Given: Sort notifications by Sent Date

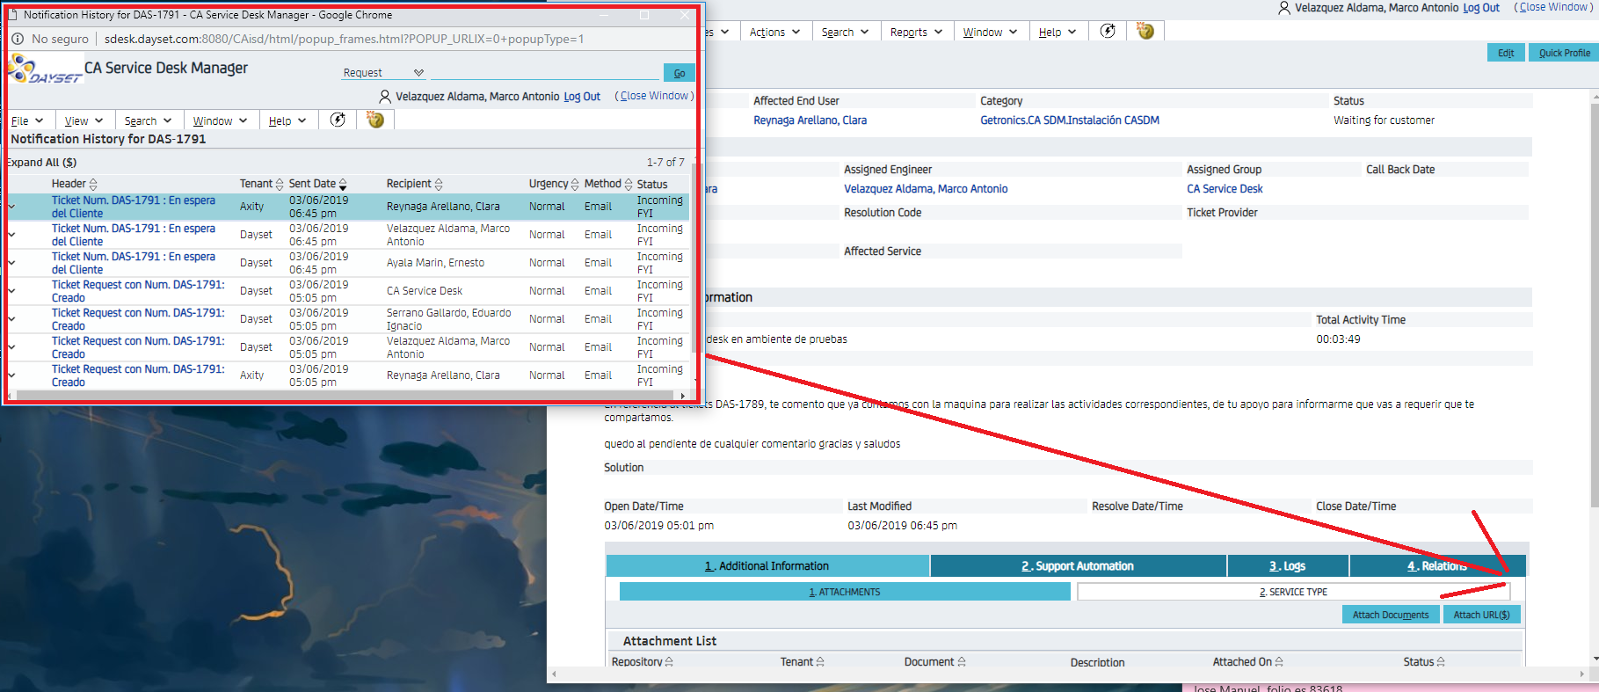Looking at the screenshot, I should [x=343, y=184].
